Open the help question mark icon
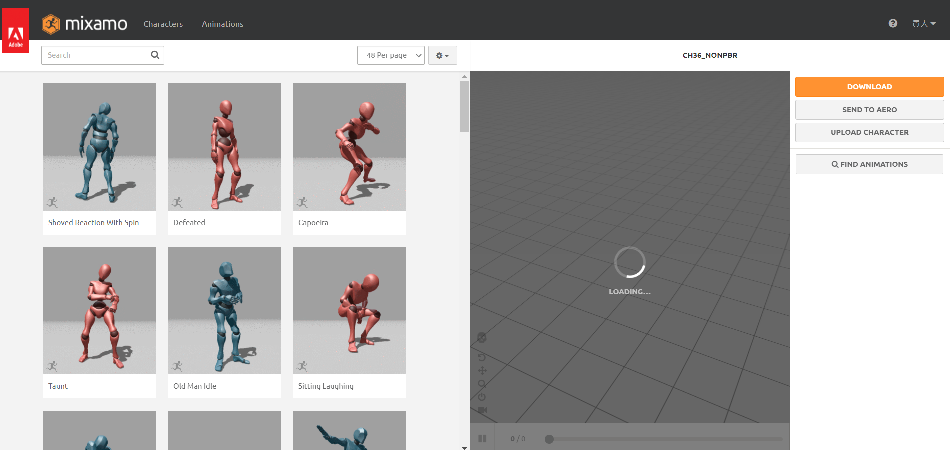The image size is (950, 450). 892,24
